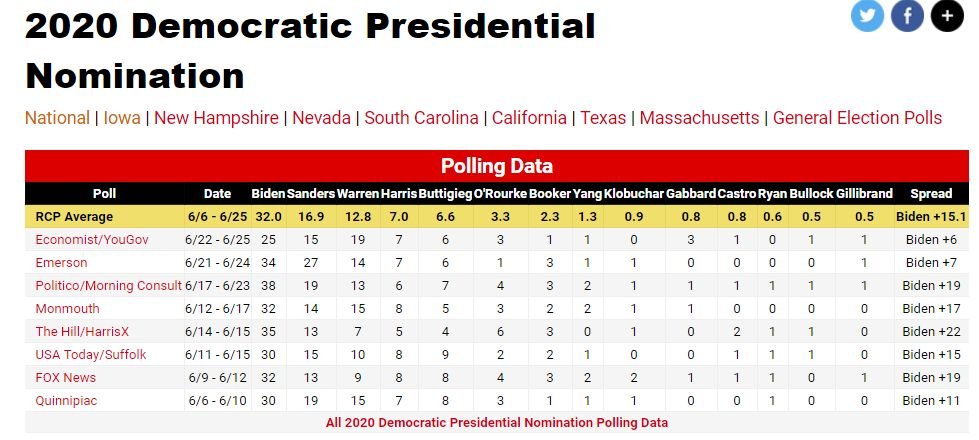
Task: Select the South Carolina polls link
Action: 421,118
